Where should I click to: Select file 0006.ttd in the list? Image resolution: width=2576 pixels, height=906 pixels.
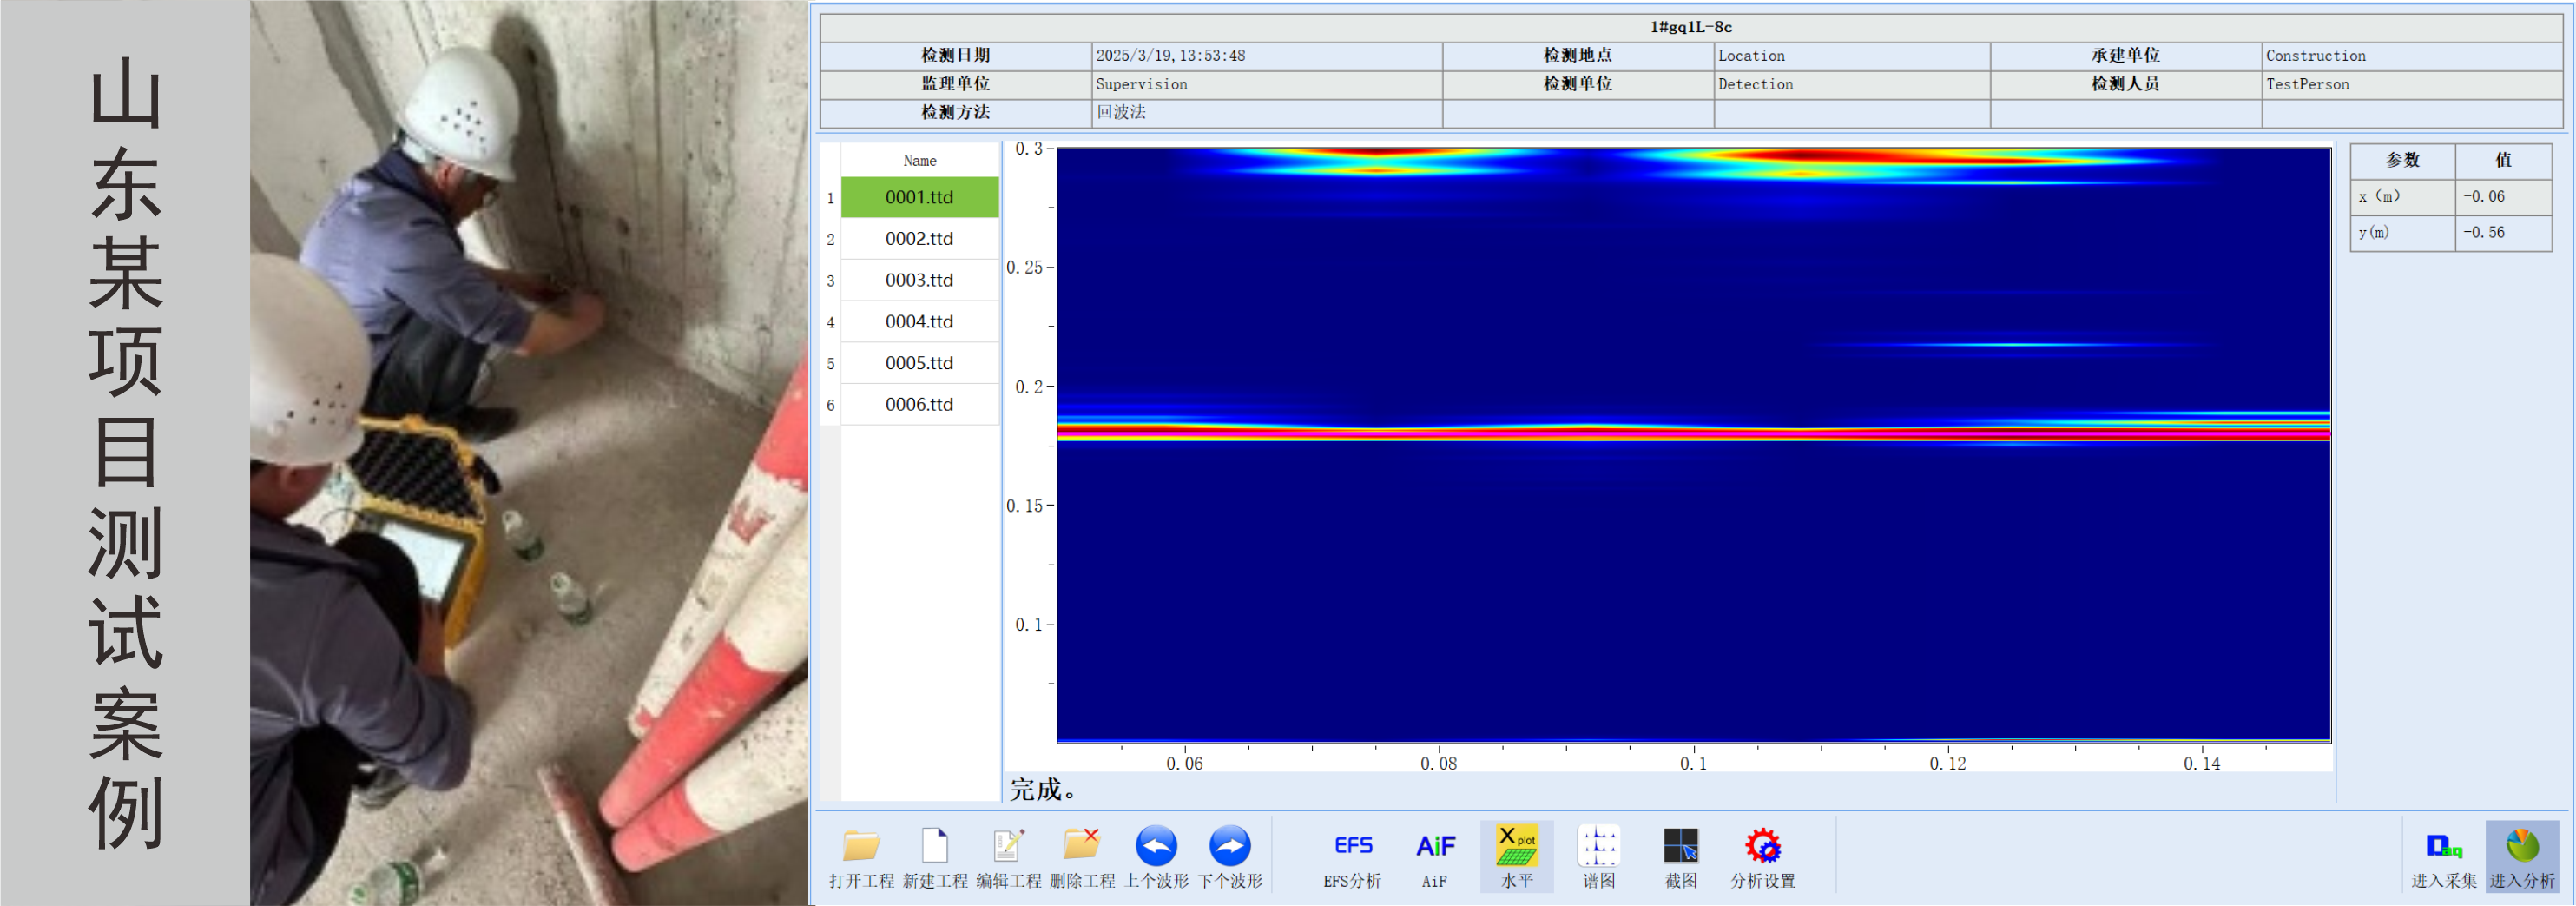tap(919, 405)
